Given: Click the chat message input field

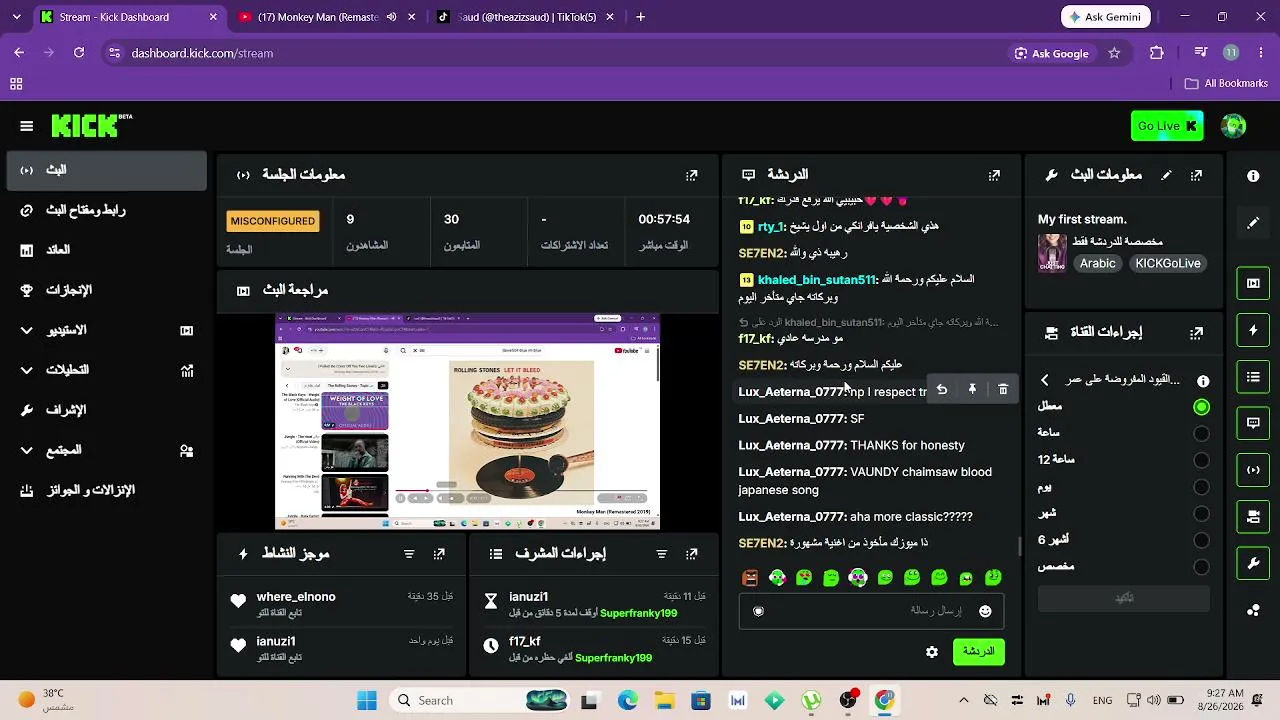Looking at the screenshot, I should 871,611.
